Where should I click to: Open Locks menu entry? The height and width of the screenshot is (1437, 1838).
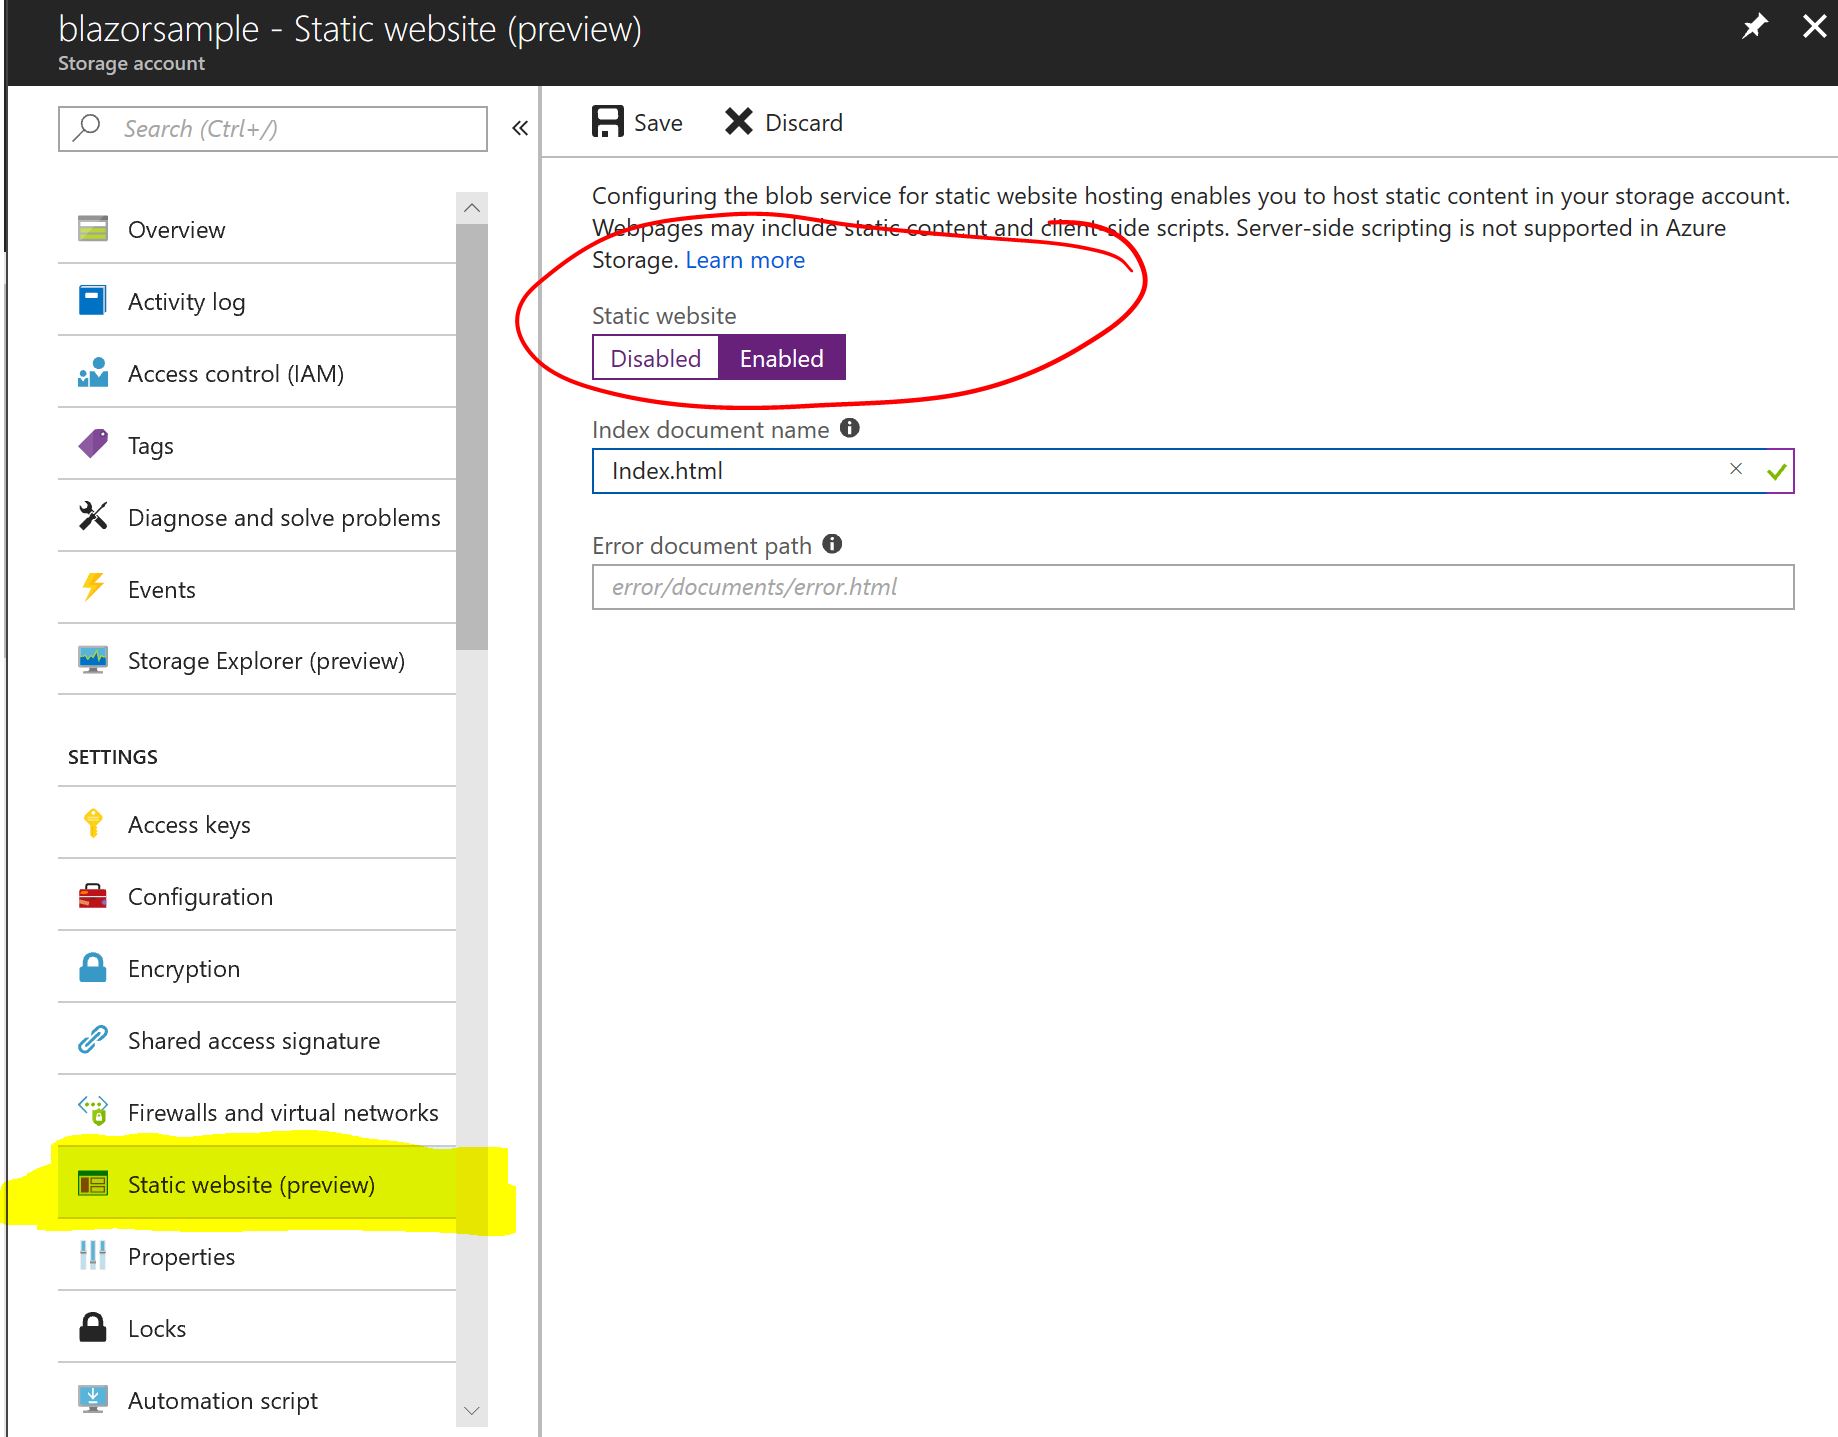tap(257, 1328)
